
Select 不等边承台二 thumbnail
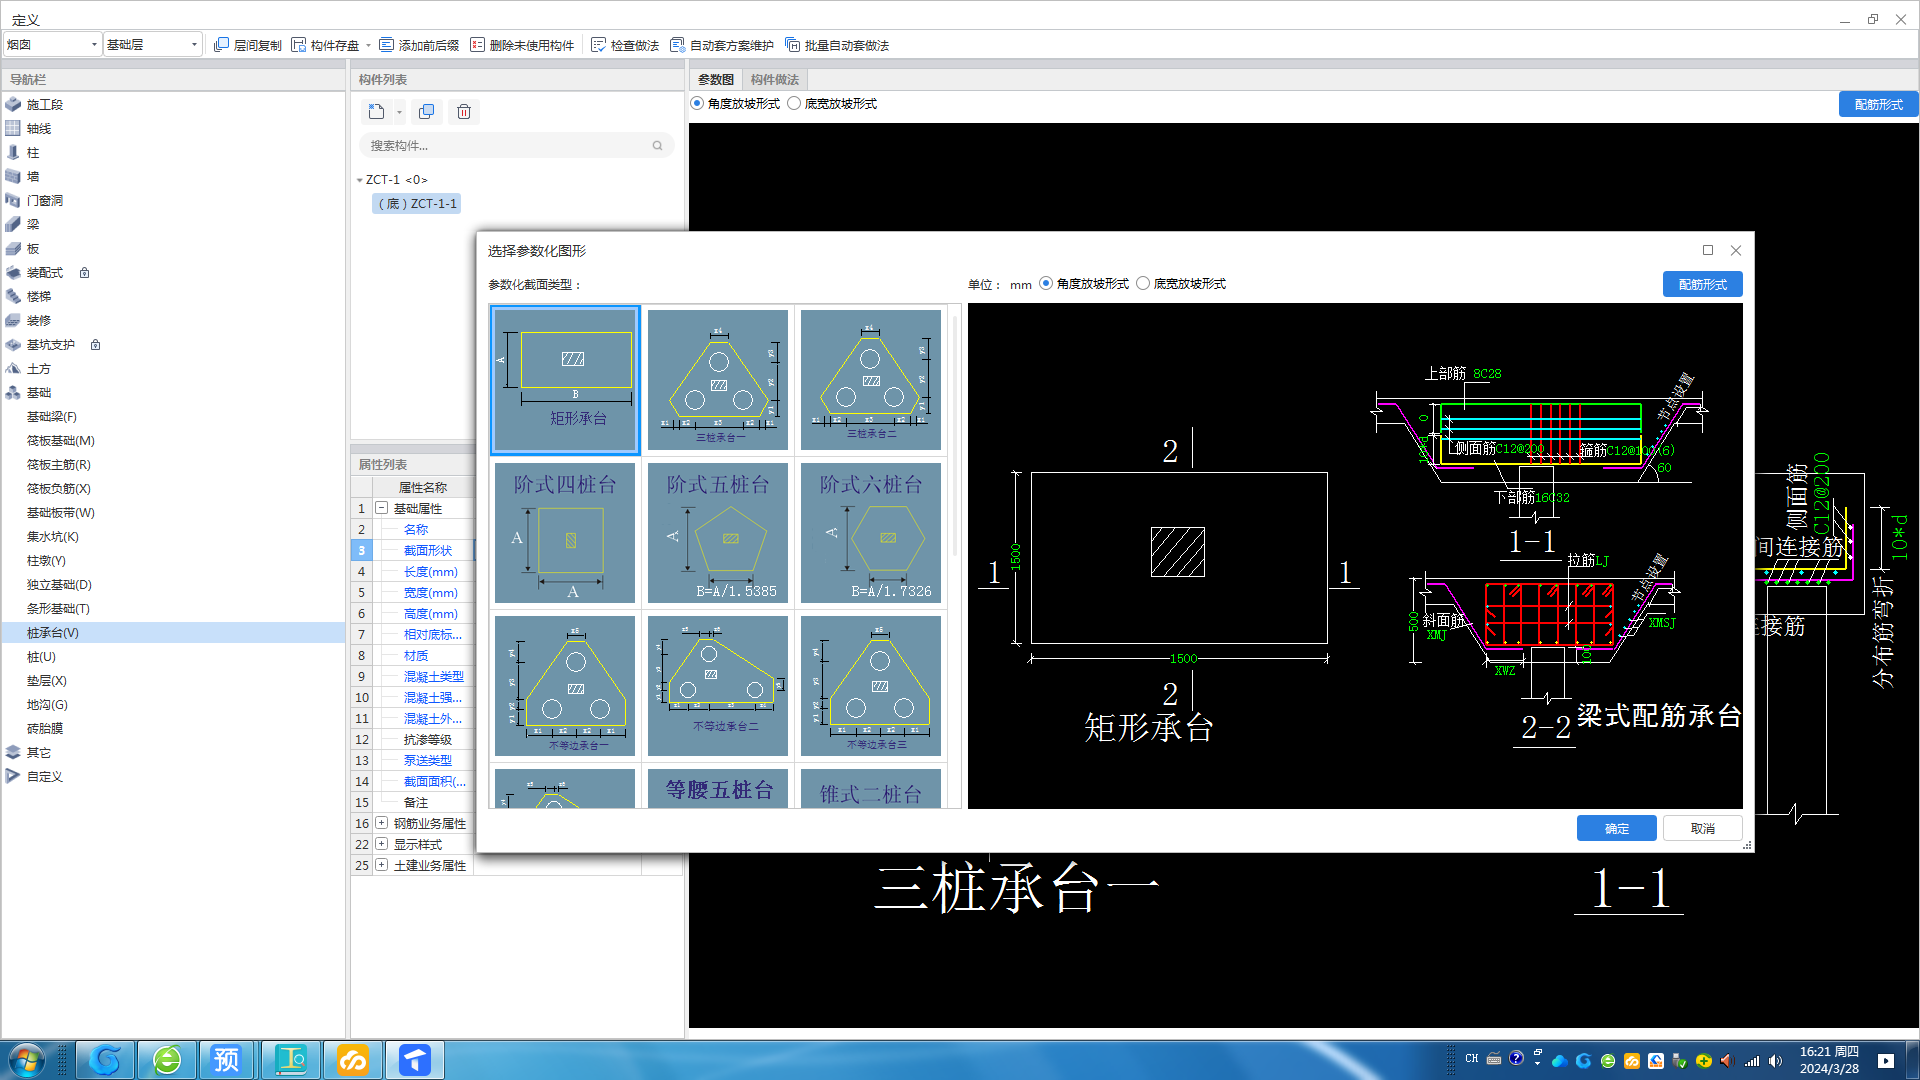tap(718, 685)
